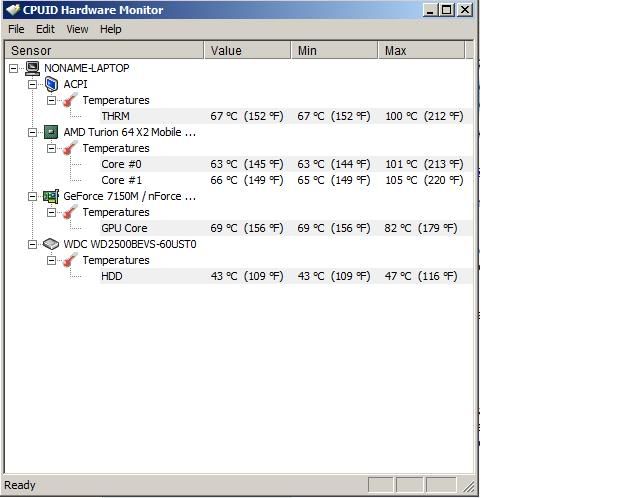
Task: Open the File menu
Action: coord(16,29)
